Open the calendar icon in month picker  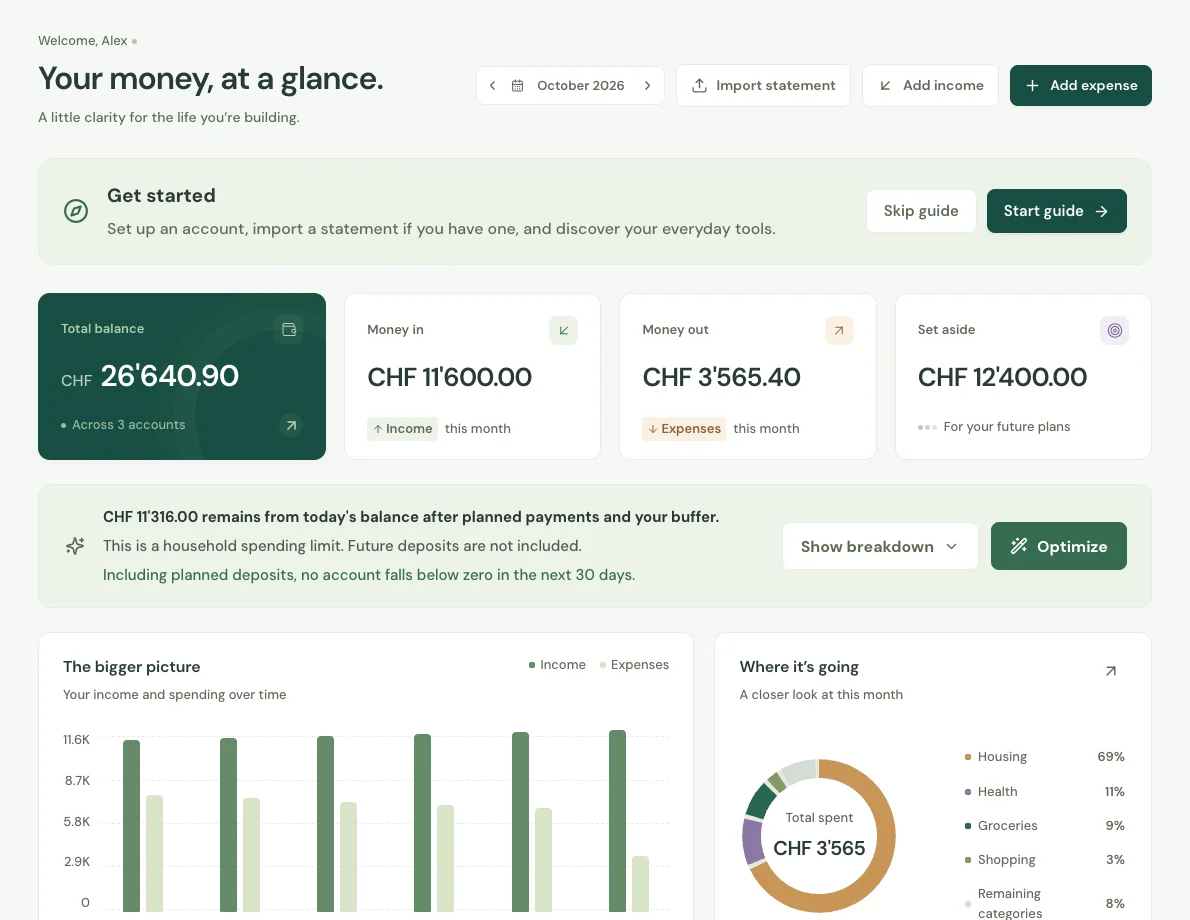(518, 86)
